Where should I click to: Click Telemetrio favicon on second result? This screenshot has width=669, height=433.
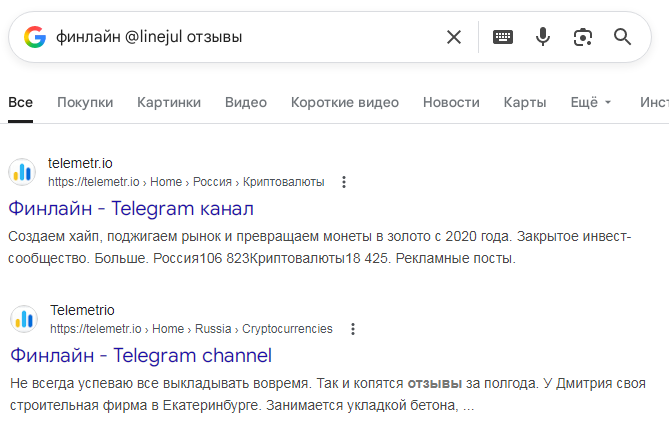tap(23, 319)
